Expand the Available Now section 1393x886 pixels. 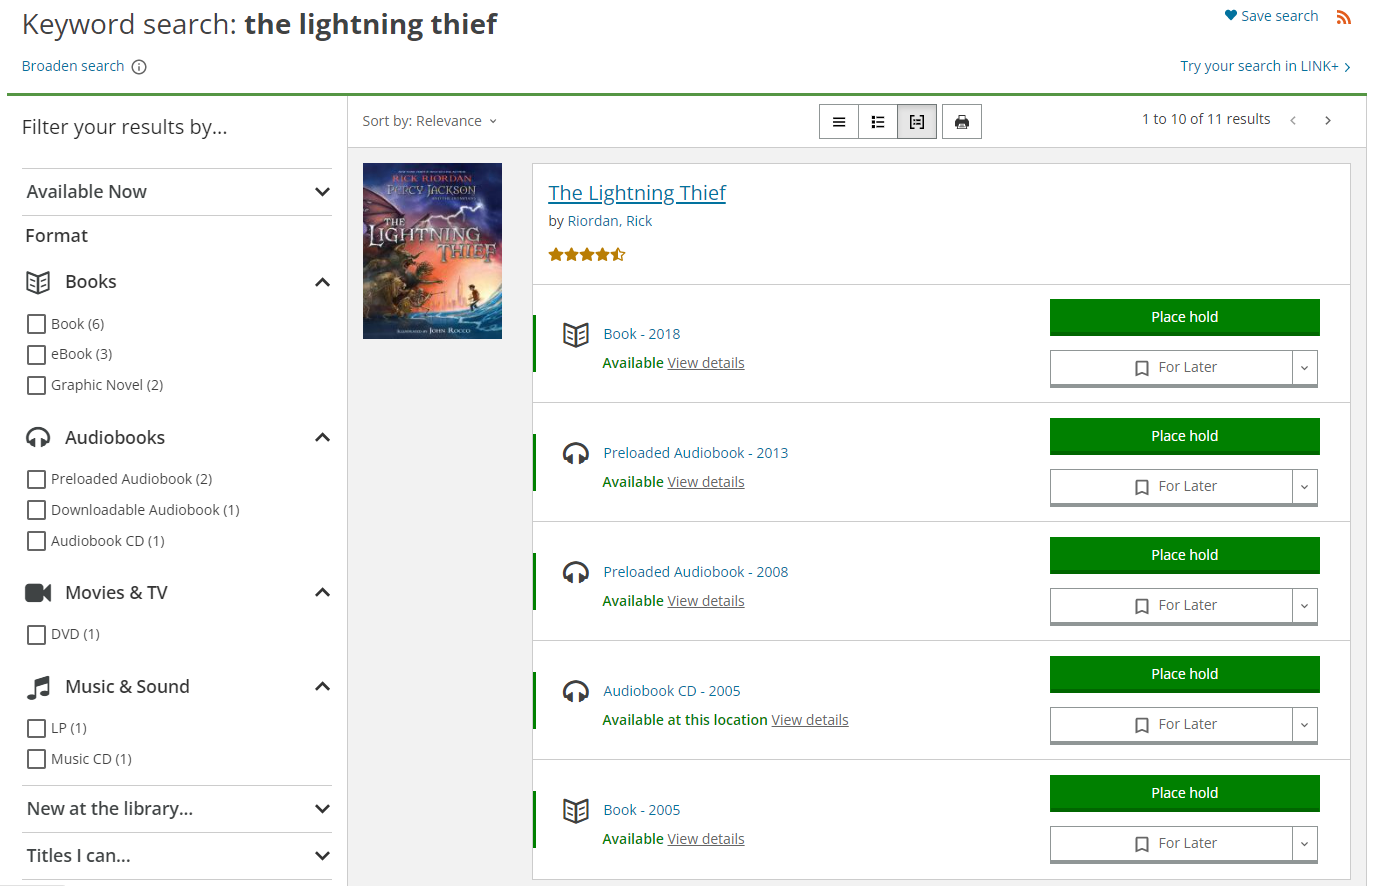pyautogui.click(x=322, y=191)
